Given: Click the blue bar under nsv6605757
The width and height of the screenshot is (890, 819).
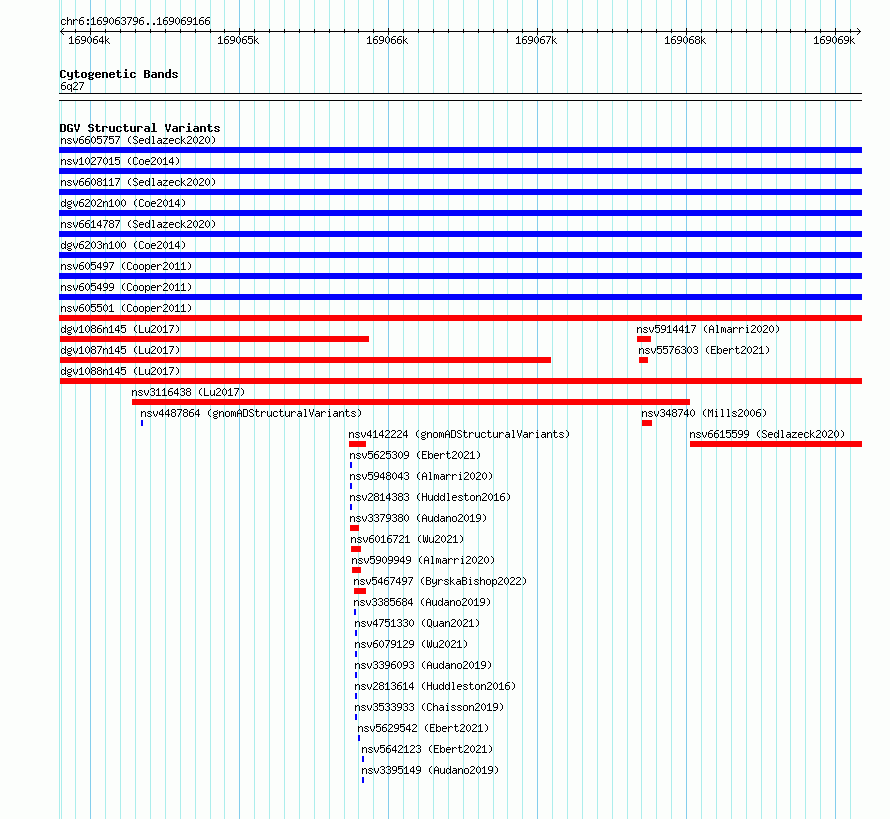Looking at the screenshot, I should 460,150.
